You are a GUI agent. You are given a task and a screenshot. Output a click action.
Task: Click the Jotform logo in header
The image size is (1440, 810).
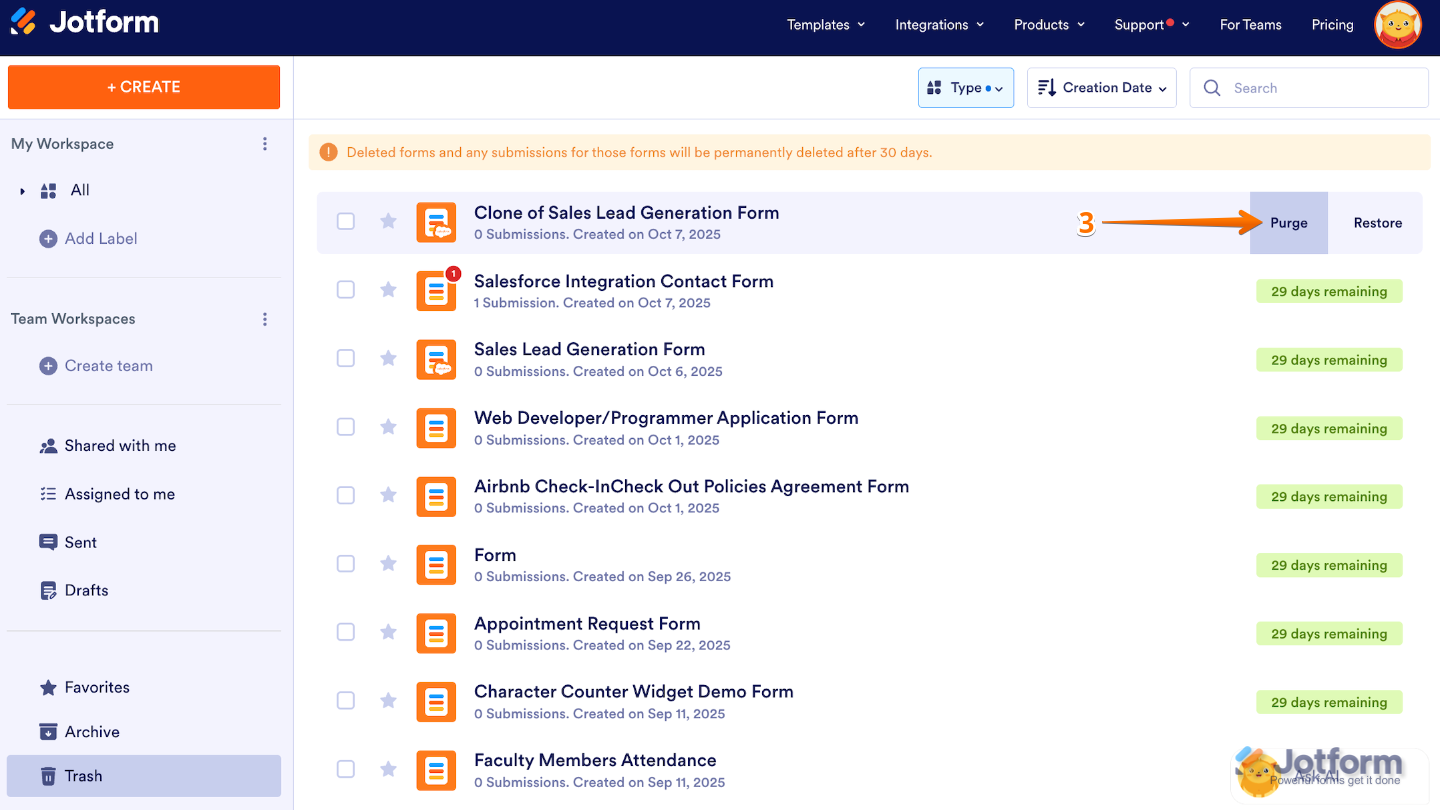coord(85,23)
